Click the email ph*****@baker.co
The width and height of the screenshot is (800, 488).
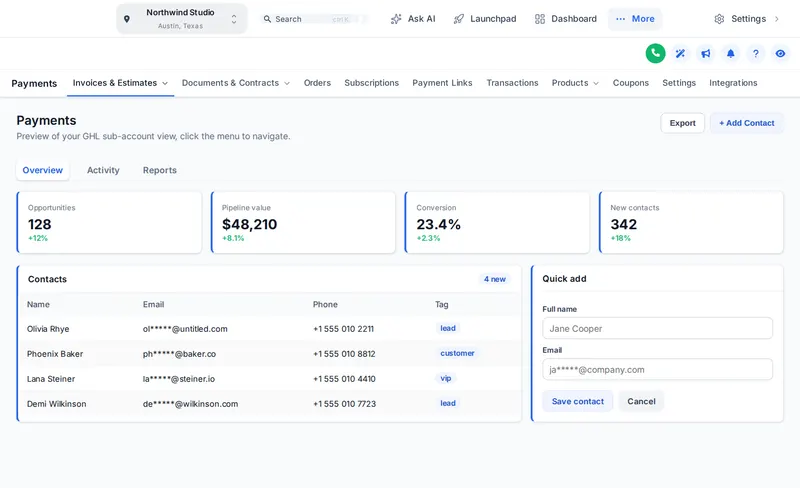179,354
